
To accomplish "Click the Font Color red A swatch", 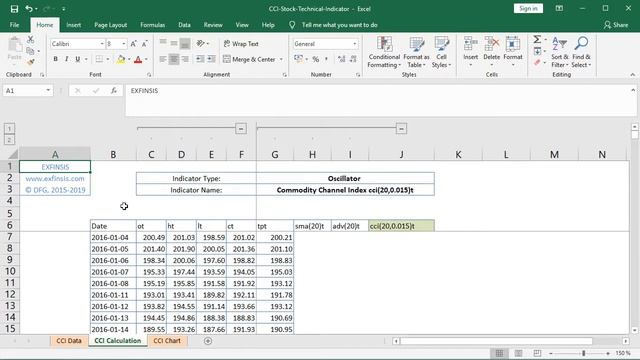I will 138,60.
